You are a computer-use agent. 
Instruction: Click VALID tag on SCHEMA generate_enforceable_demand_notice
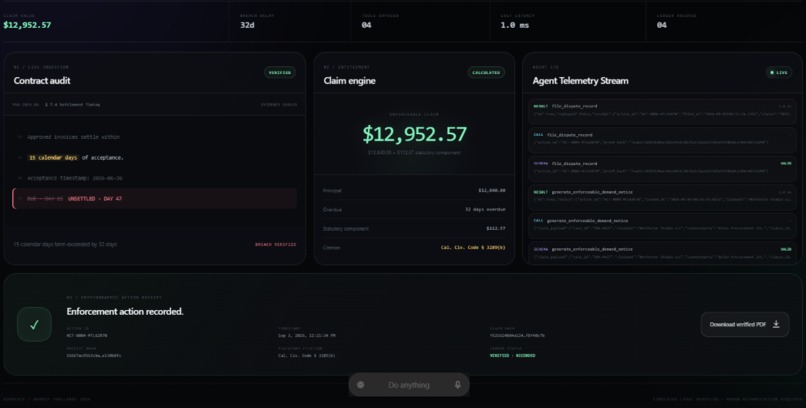click(x=785, y=249)
